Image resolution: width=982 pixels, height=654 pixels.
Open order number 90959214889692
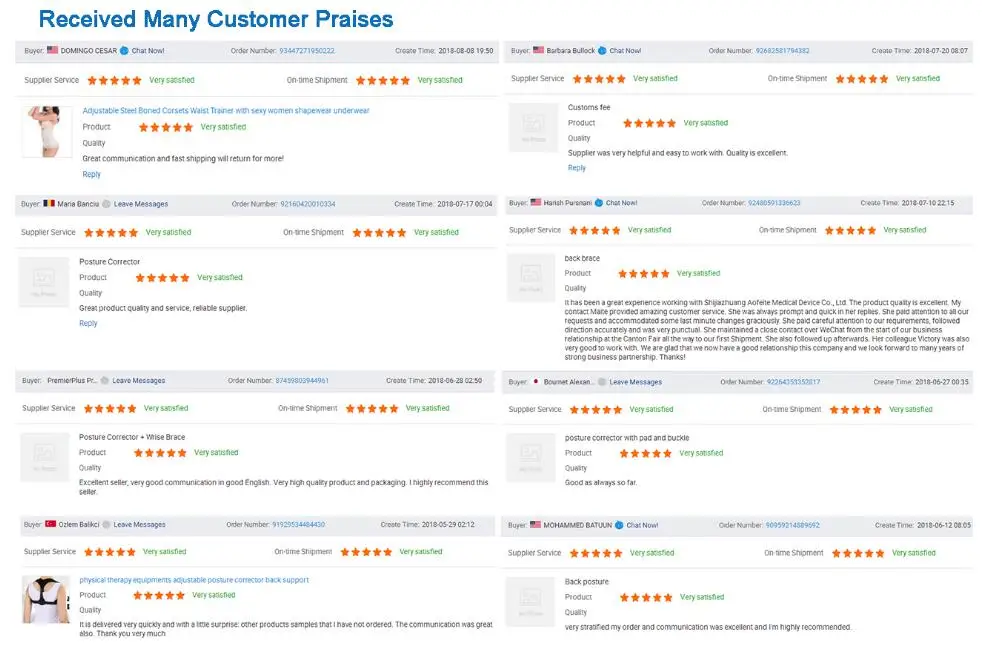pyautogui.click(x=784, y=525)
